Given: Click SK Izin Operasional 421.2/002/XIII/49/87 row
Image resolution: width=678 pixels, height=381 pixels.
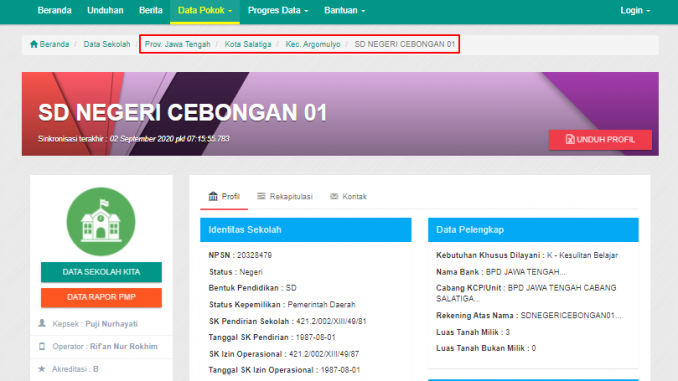Looking at the screenshot, I should click(284, 354).
